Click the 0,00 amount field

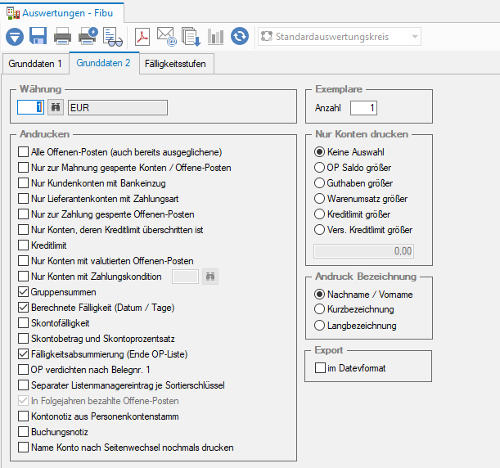click(364, 251)
